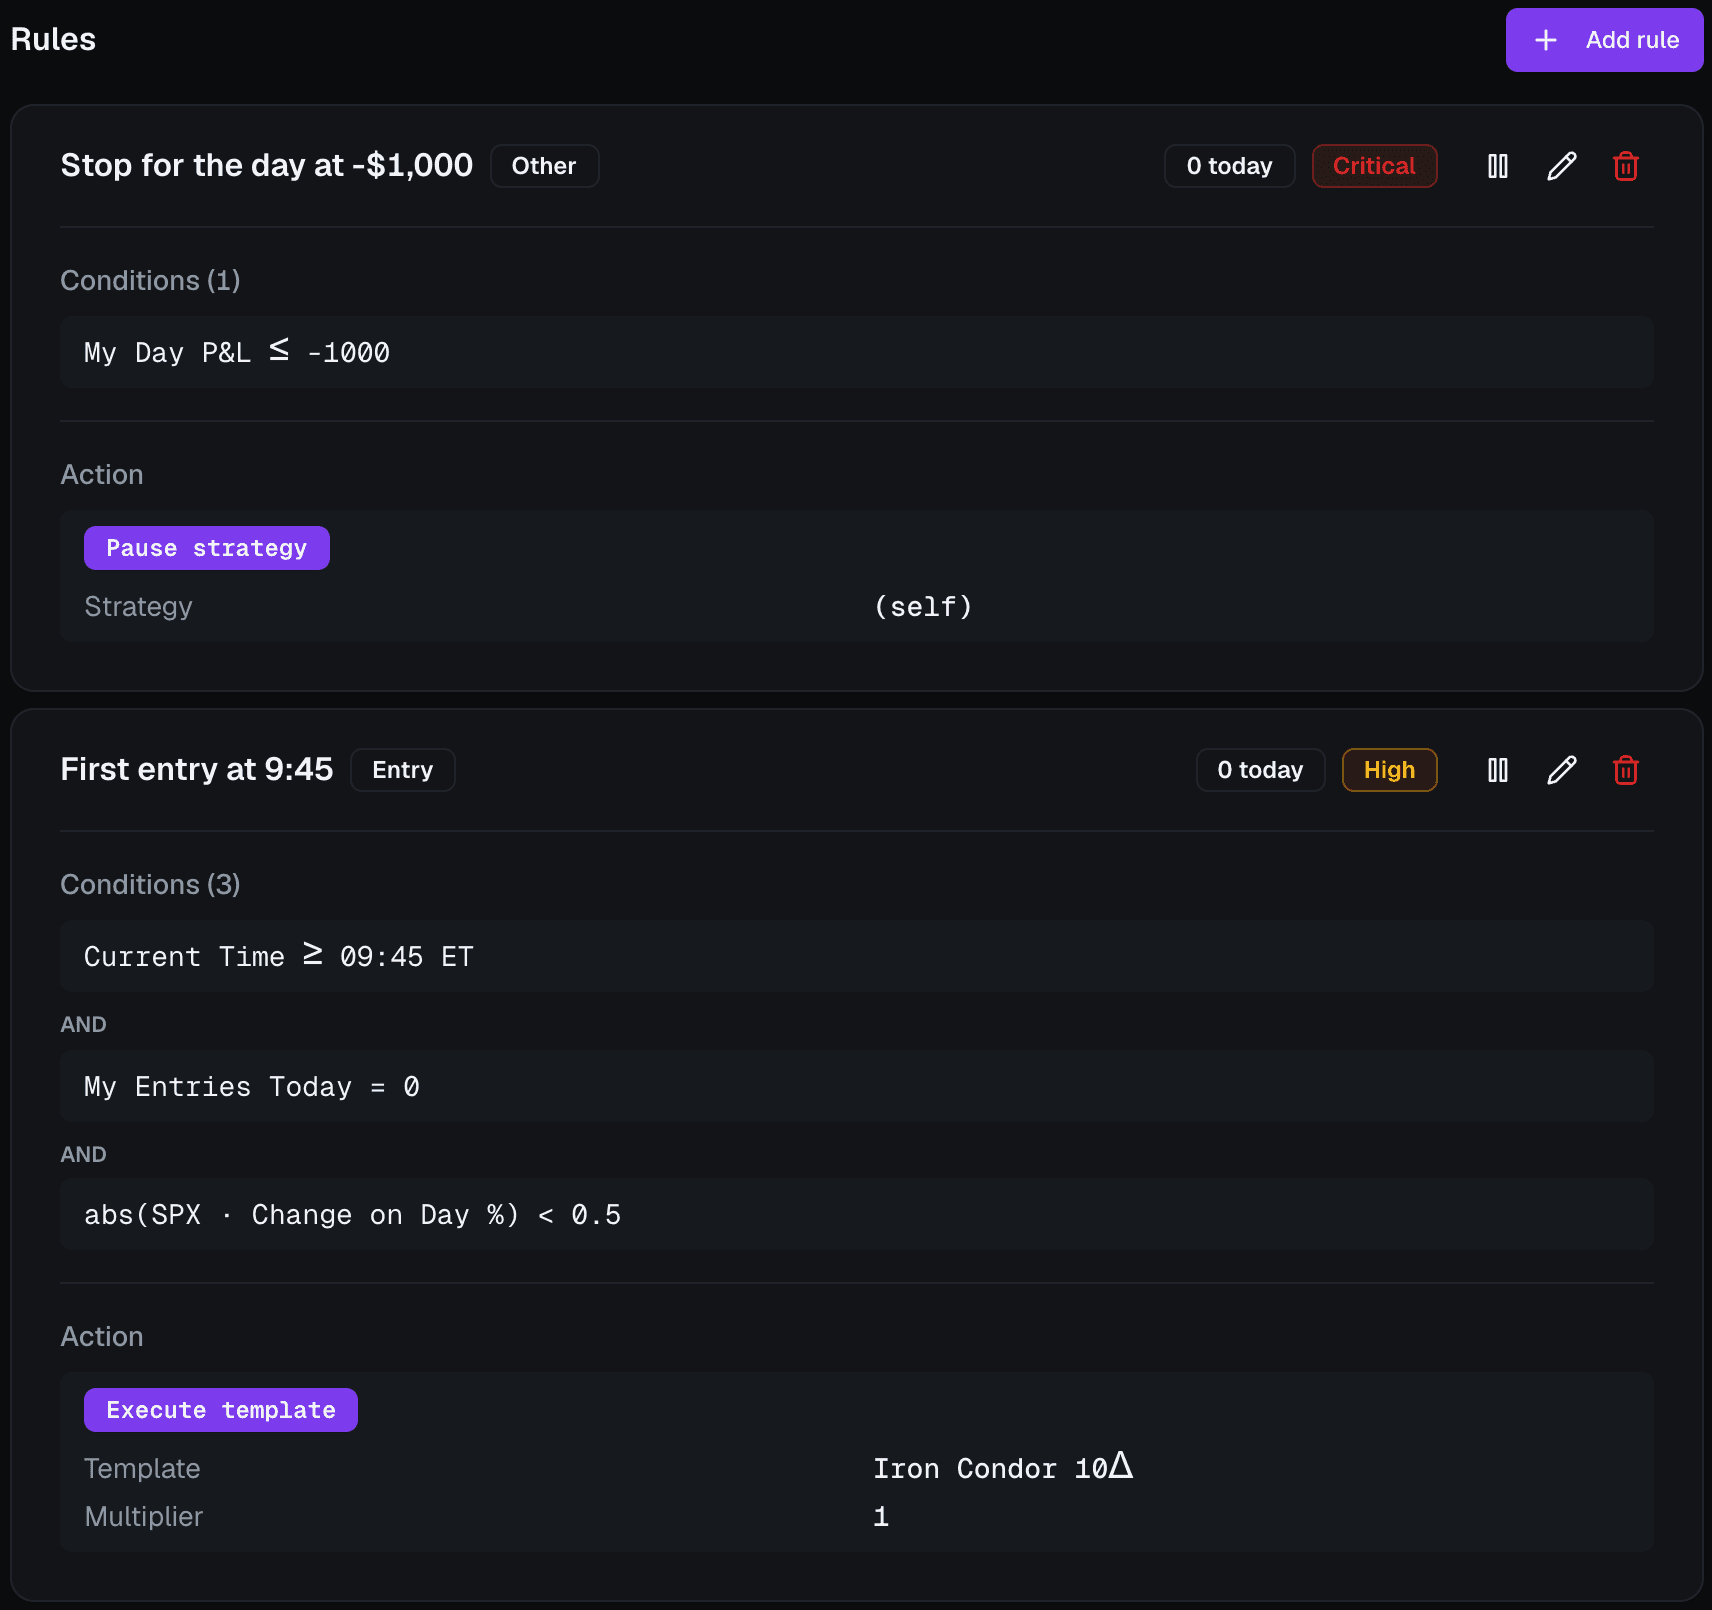Click the Iron Condor 10Δ template value
The height and width of the screenshot is (1610, 1712).
pos(1003,1467)
